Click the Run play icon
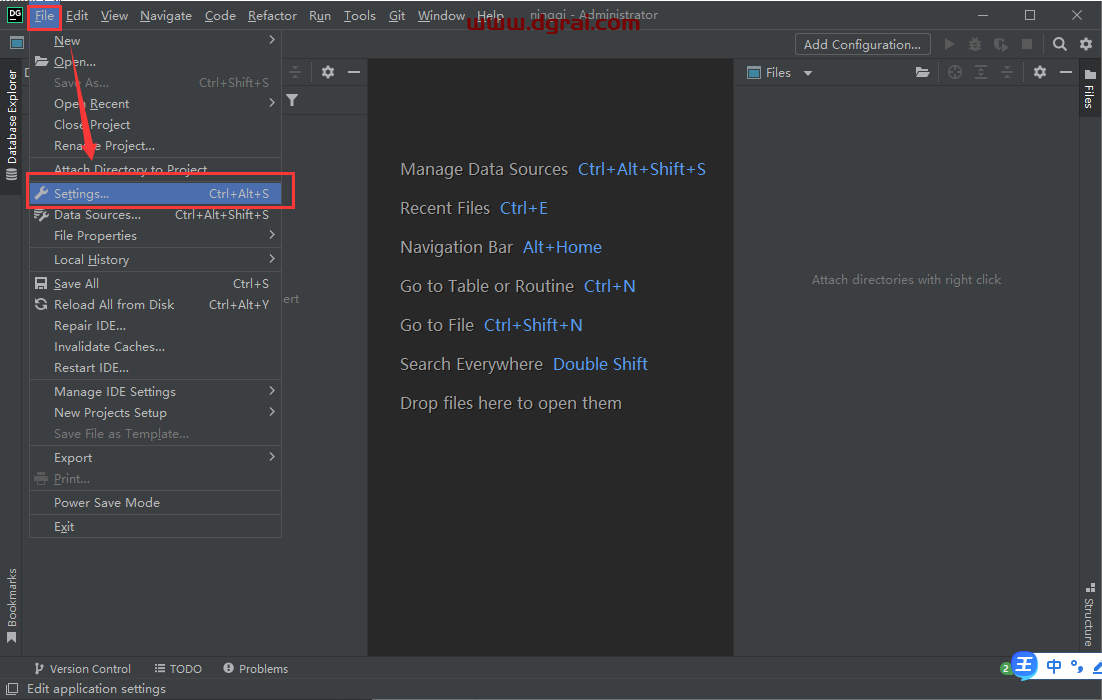 tap(949, 44)
